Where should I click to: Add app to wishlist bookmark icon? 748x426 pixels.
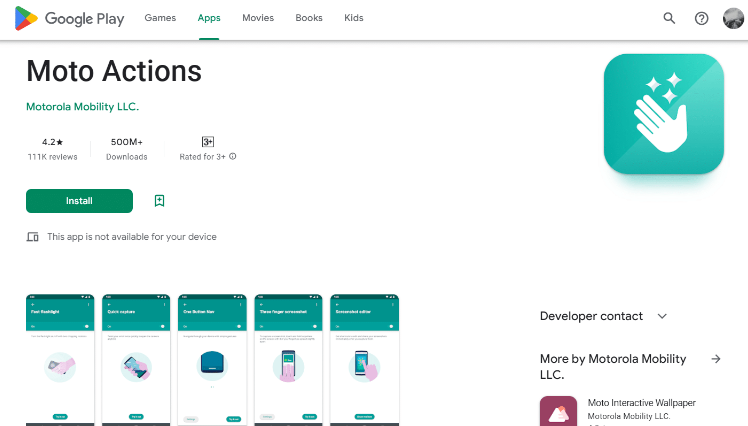(x=159, y=201)
